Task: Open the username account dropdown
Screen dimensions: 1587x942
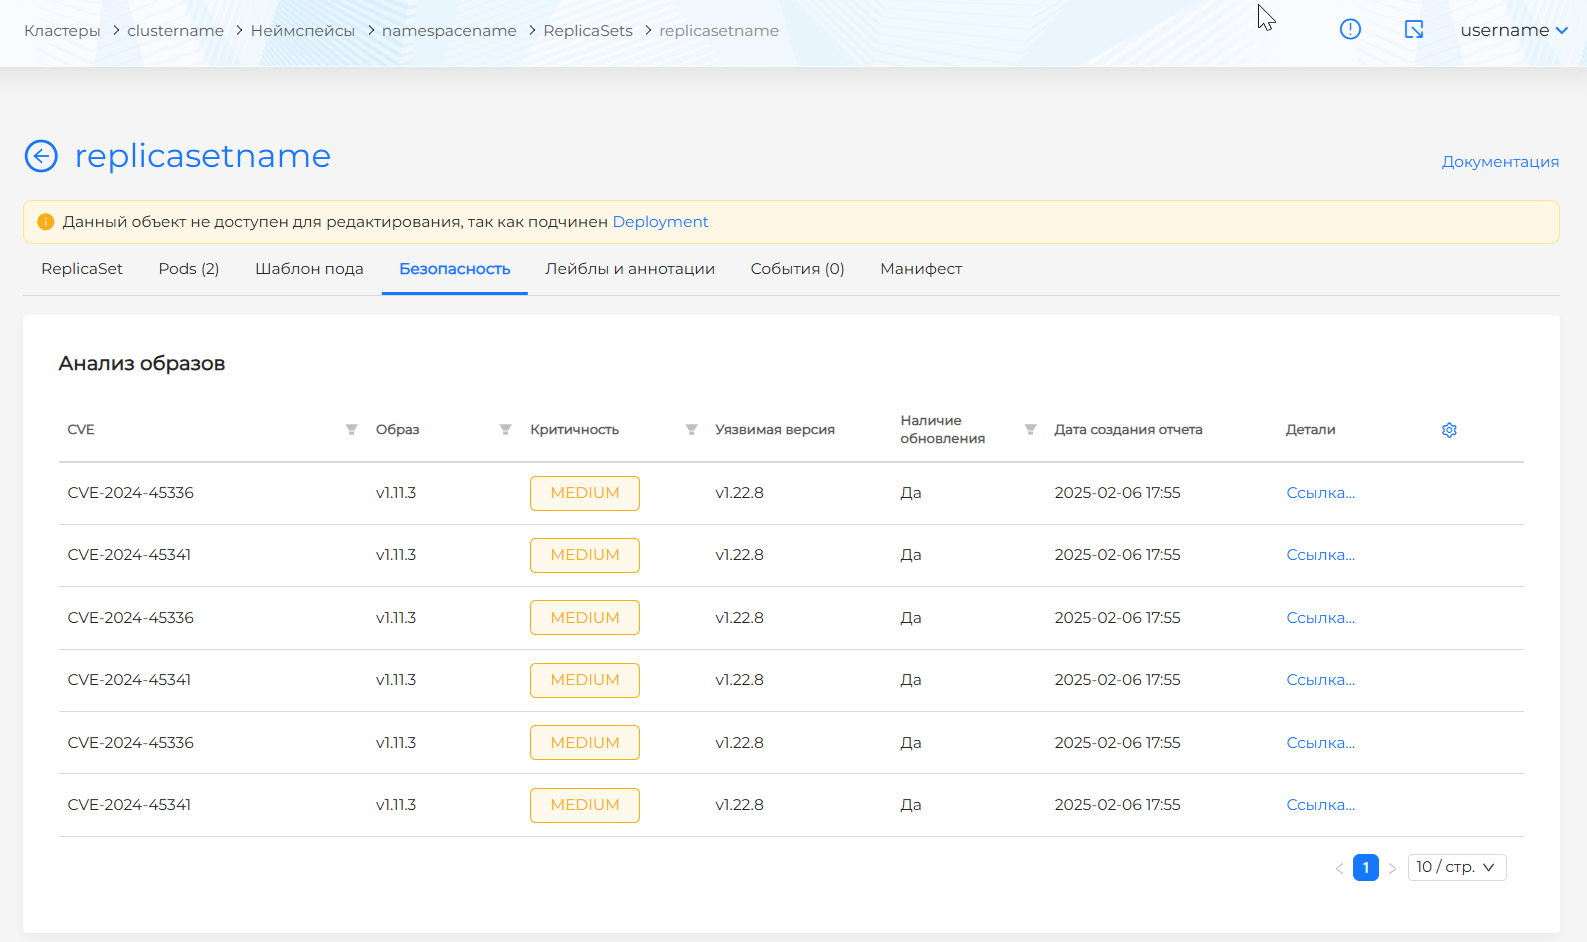Action: click(1513, 30)
